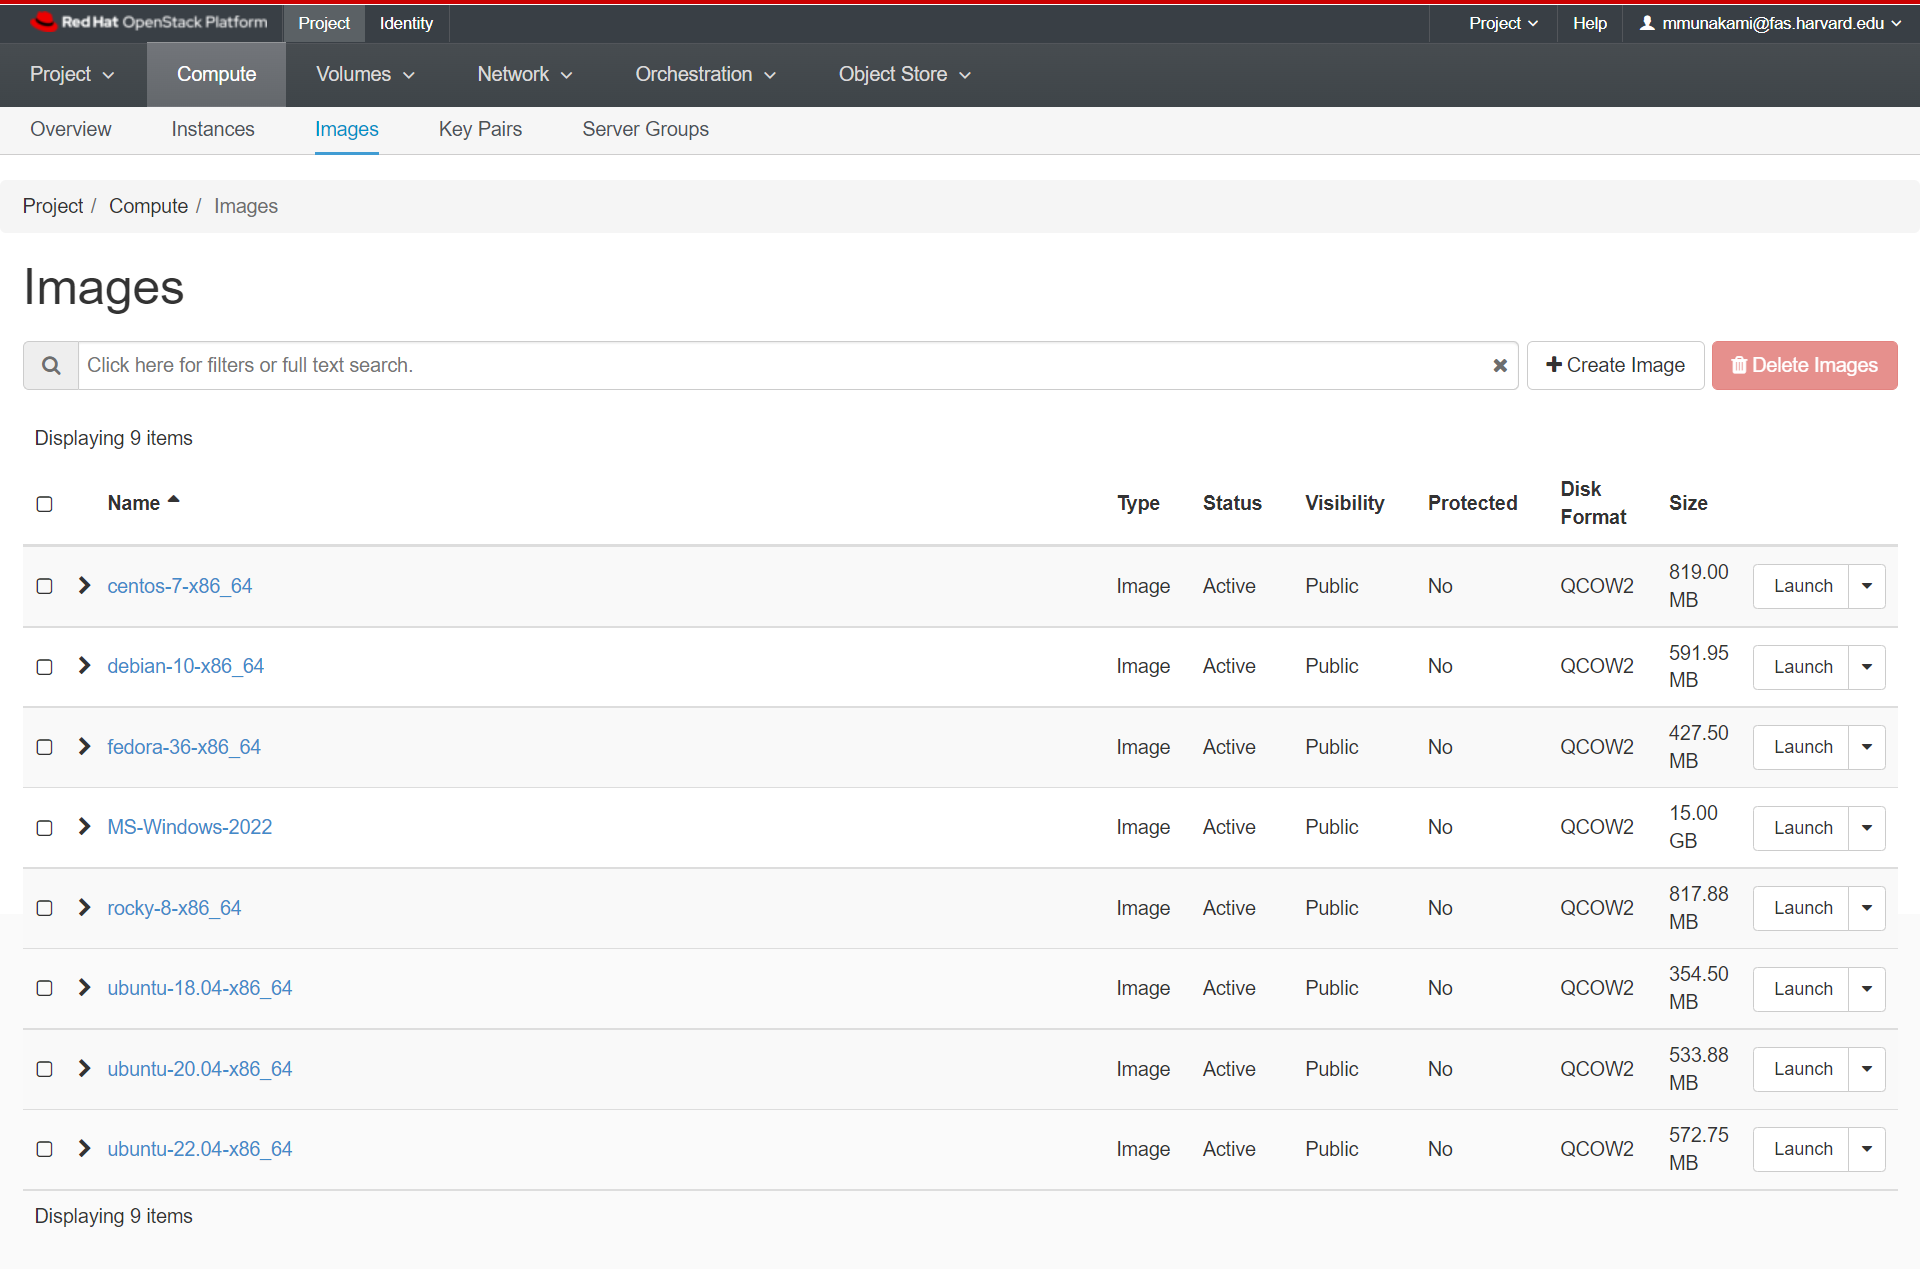Screen dimensions: 1920x1269
Task: Open the Object Store menu
Action: pyautogui.click(x=905, y=74)
